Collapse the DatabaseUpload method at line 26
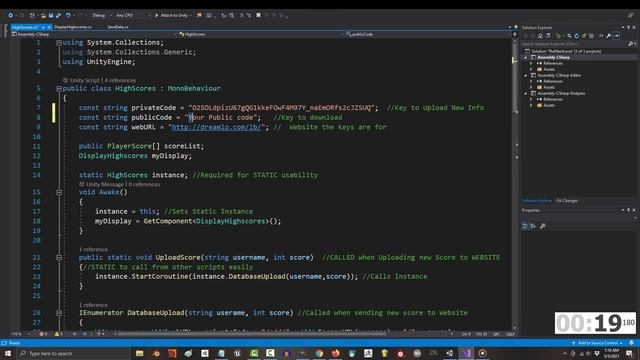The height and width of the screenshot is (360, 640). coord(59,313)
